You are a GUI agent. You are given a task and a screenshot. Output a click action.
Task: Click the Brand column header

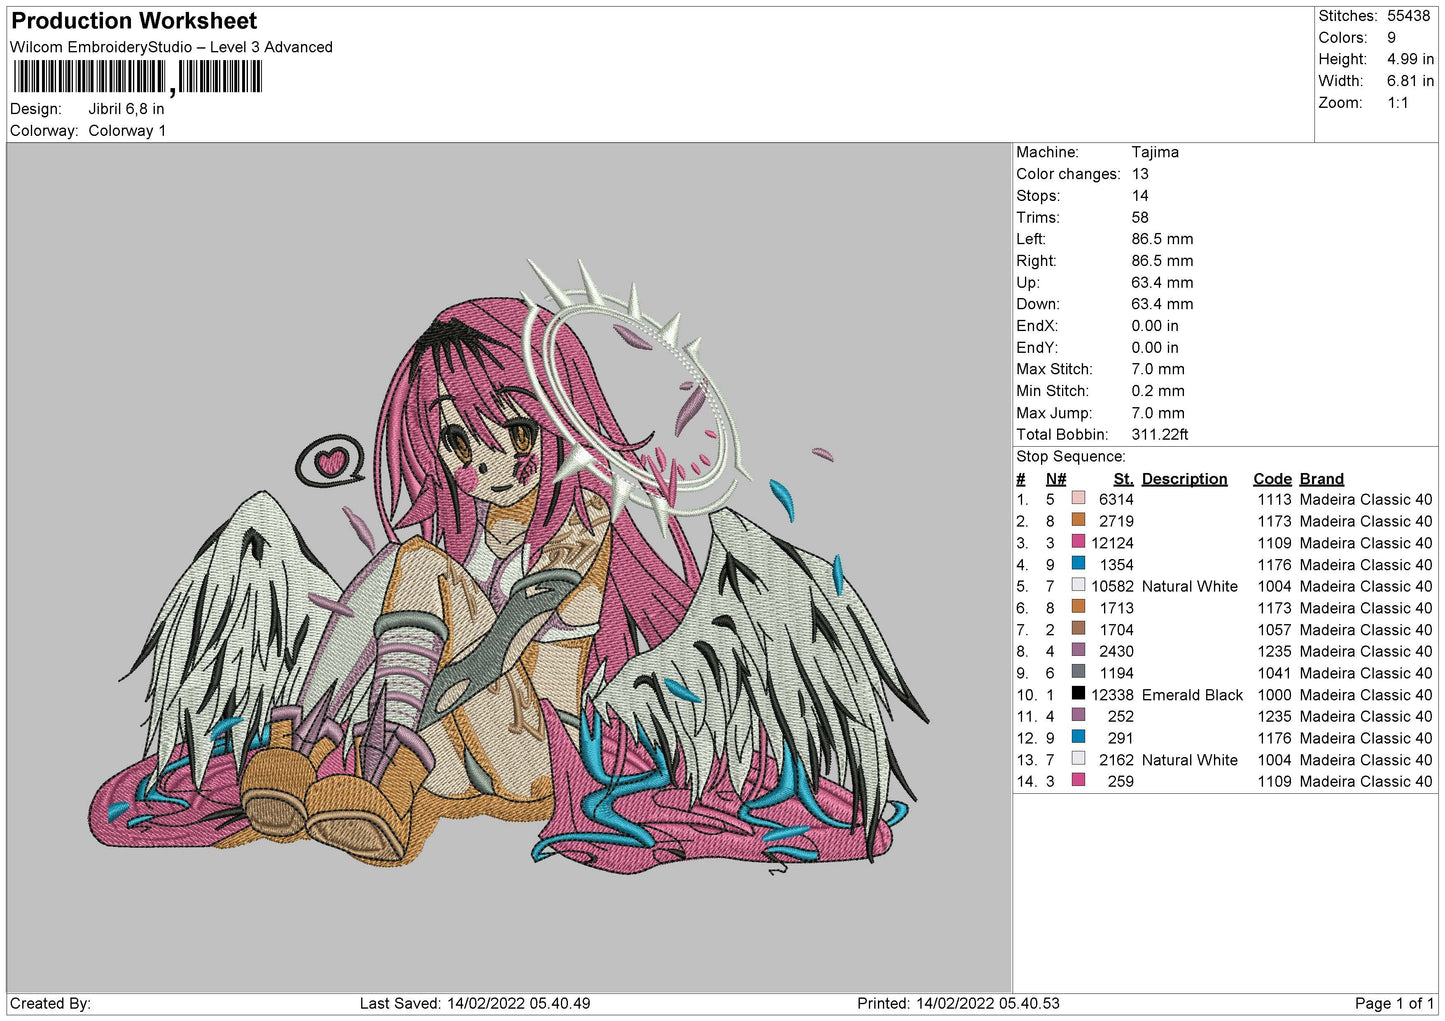[x=1321, y=479]
